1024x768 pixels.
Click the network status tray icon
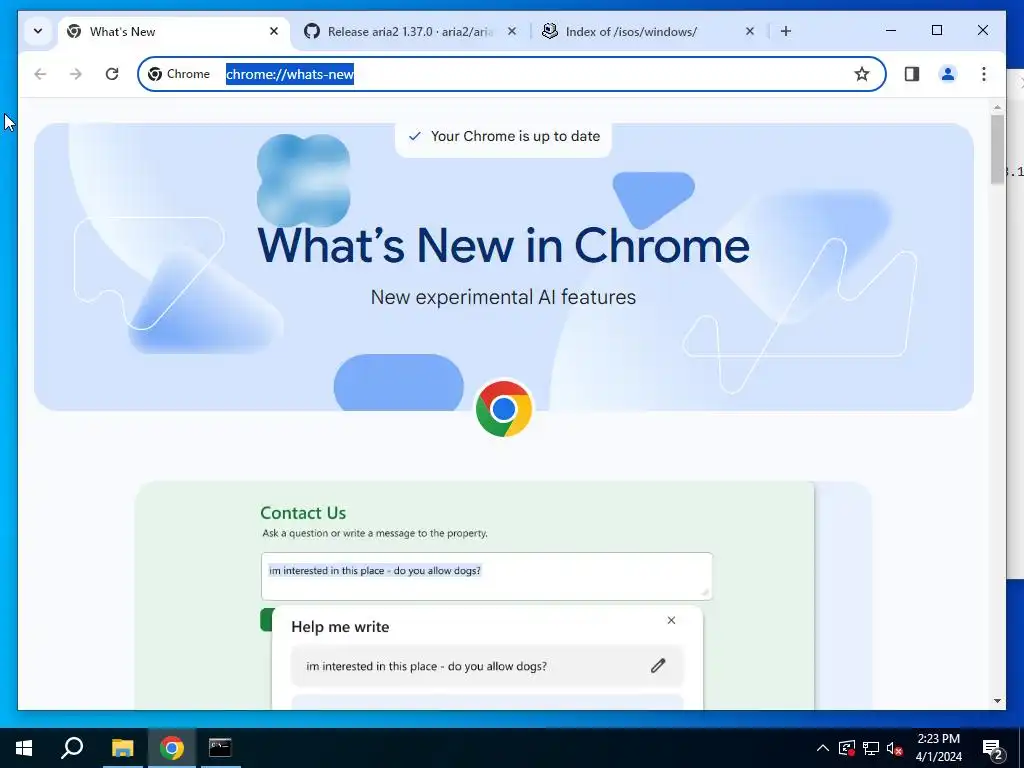pyautogui.click(x=871, y=748)
